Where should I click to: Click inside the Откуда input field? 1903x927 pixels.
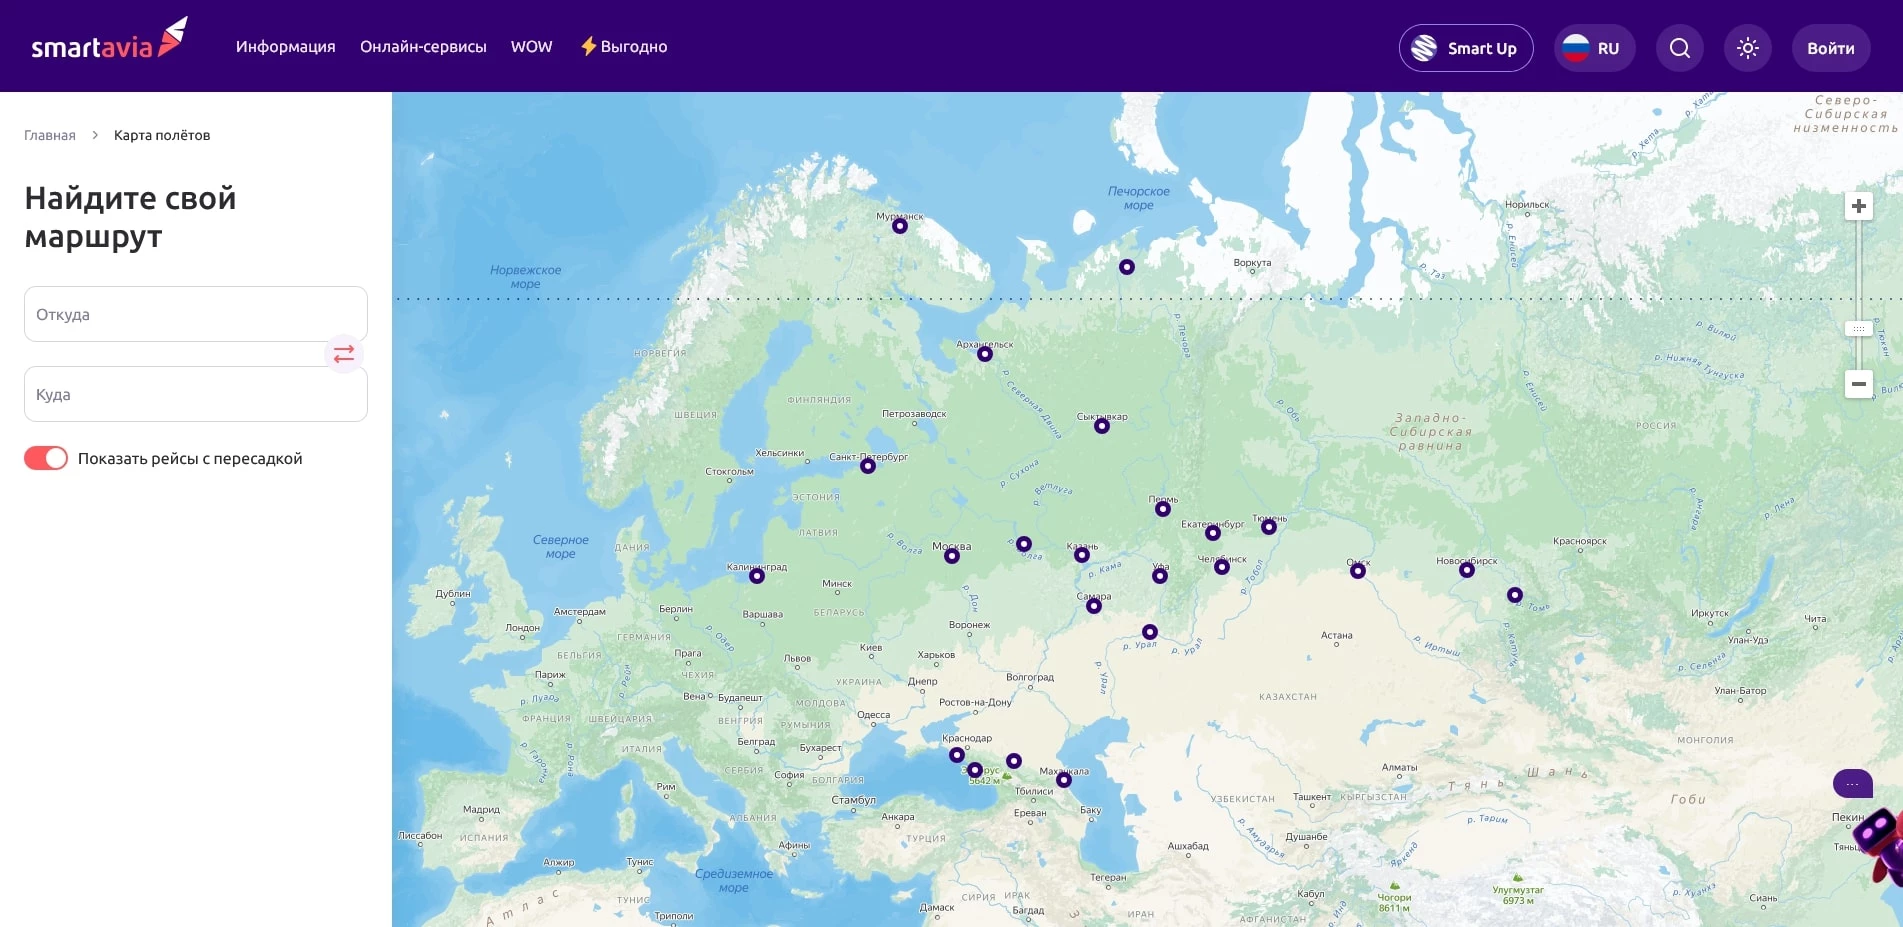(x=195, y=313)
